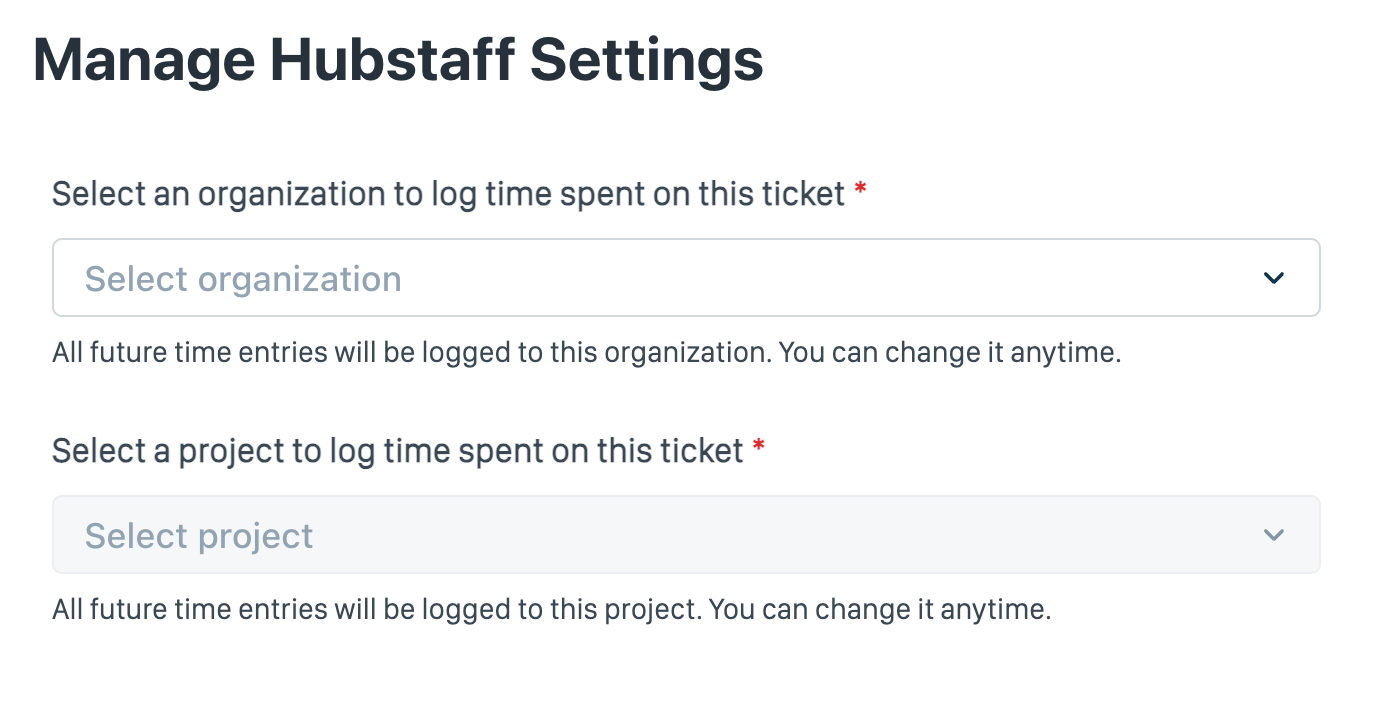Click the red asterisk beside project label

coord(758,449)
